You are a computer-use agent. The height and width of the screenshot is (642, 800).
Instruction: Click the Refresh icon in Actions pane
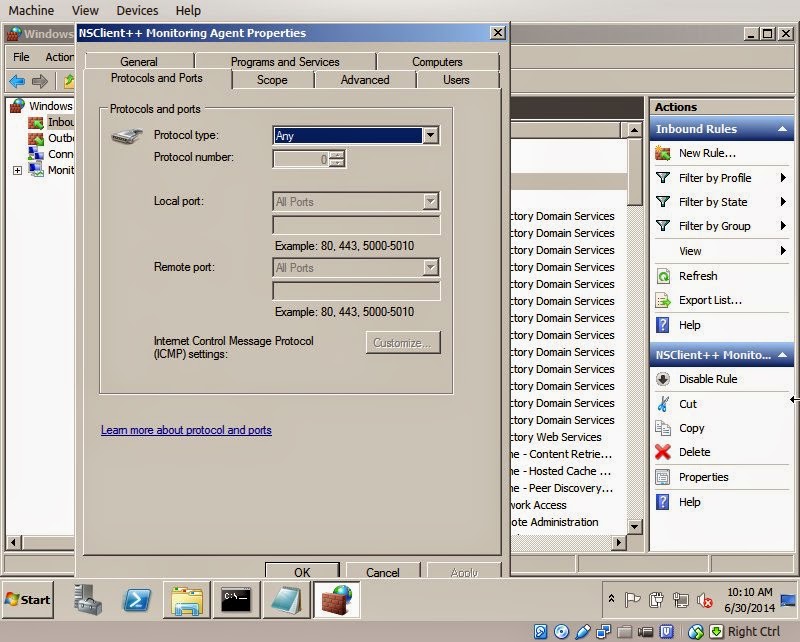click(x=662, y=276)
